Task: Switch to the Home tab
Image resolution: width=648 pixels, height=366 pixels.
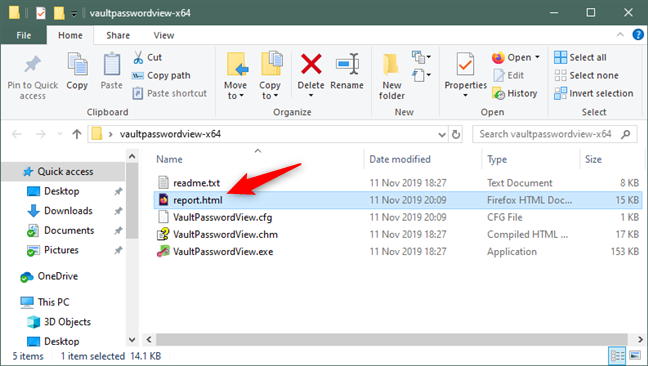Action: pyautogui.click(x=70, y=36)
